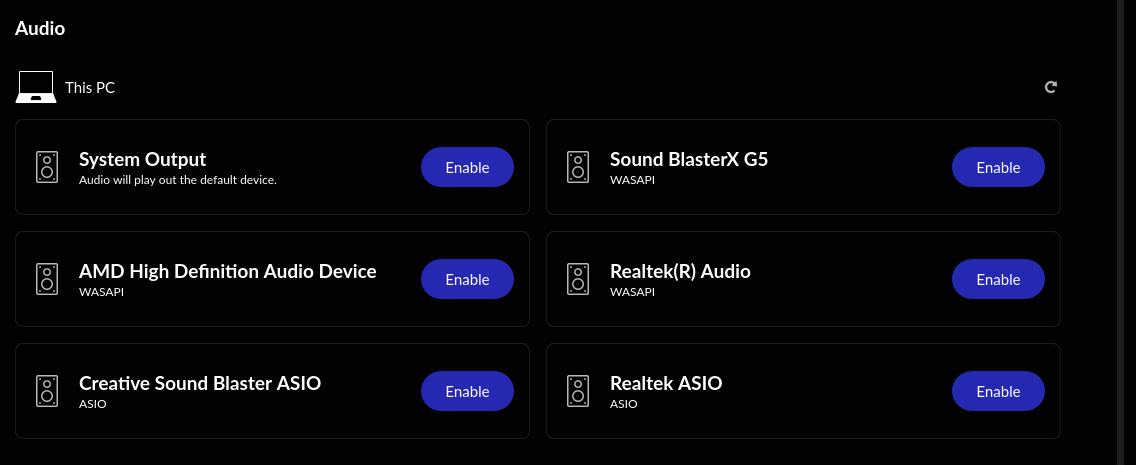Click the Realtek(R) Audio speaker icon
This screenshot has width=1136, height=465.
point(578,279)
